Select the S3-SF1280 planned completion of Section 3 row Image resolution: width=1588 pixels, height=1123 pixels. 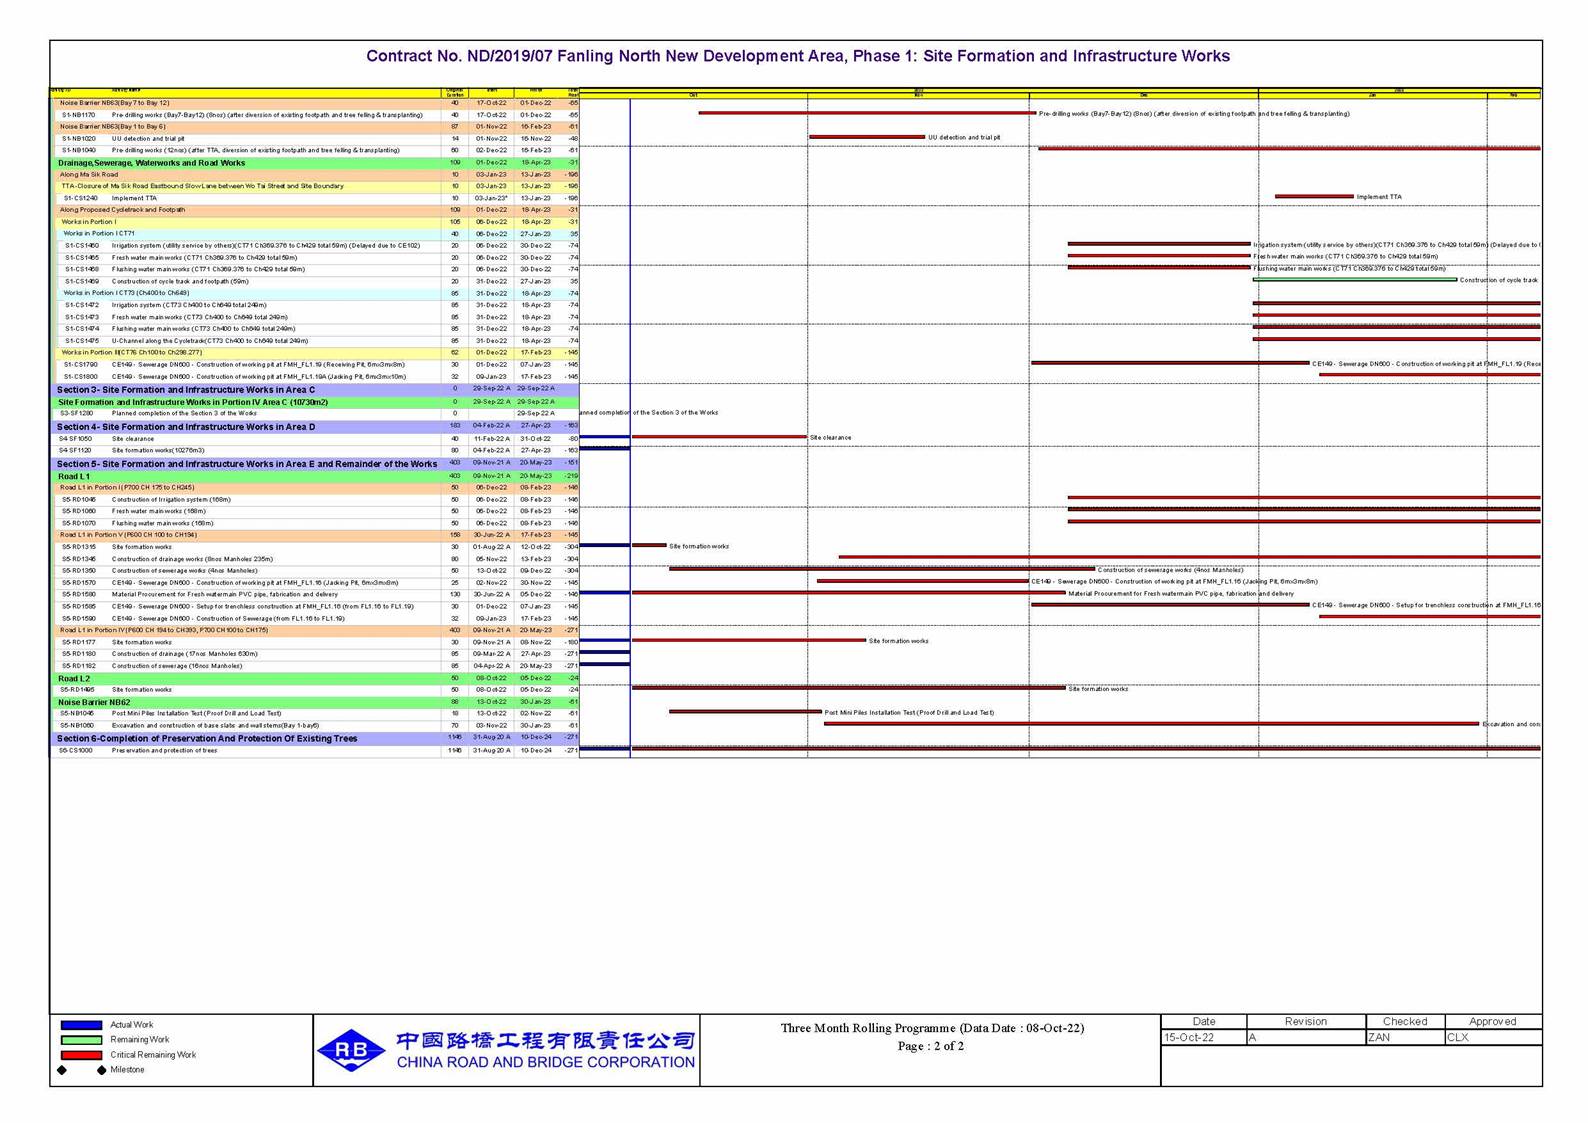pyautogui.click(x=314, y=413)
